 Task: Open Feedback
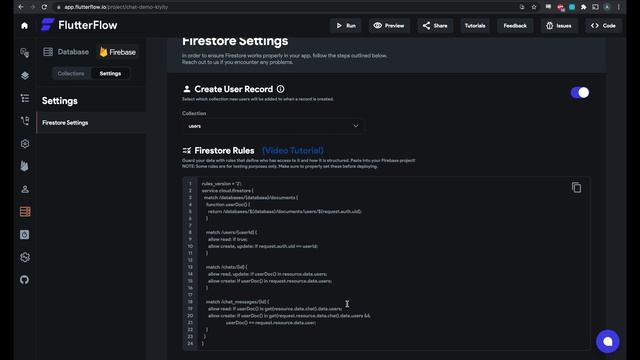(515, 26)
